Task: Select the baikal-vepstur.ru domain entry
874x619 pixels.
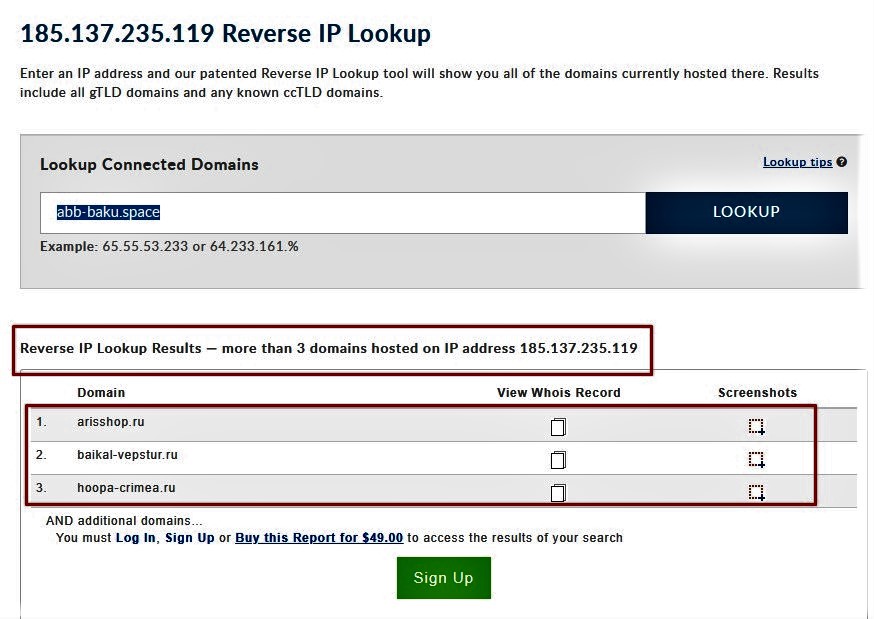Action: 127,455
